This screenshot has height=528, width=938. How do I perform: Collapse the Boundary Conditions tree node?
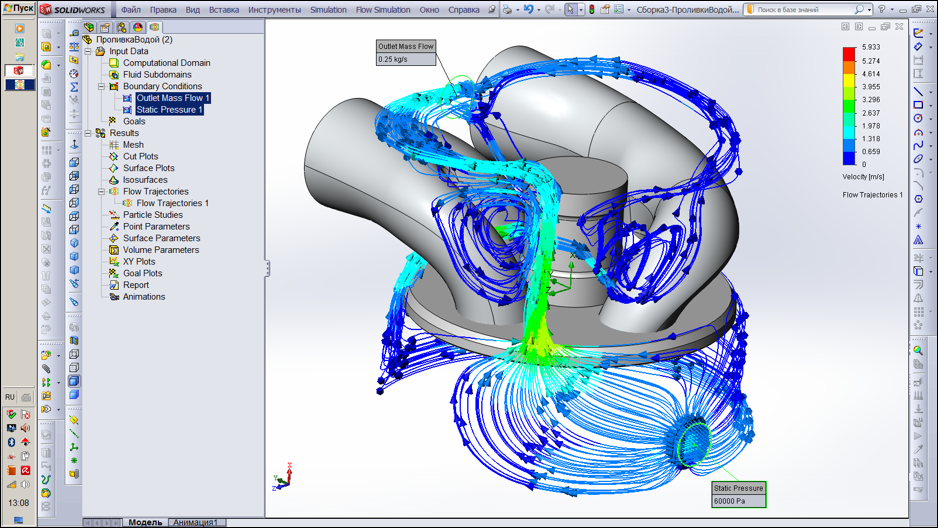pyautogui.click(x=101, y=87)
